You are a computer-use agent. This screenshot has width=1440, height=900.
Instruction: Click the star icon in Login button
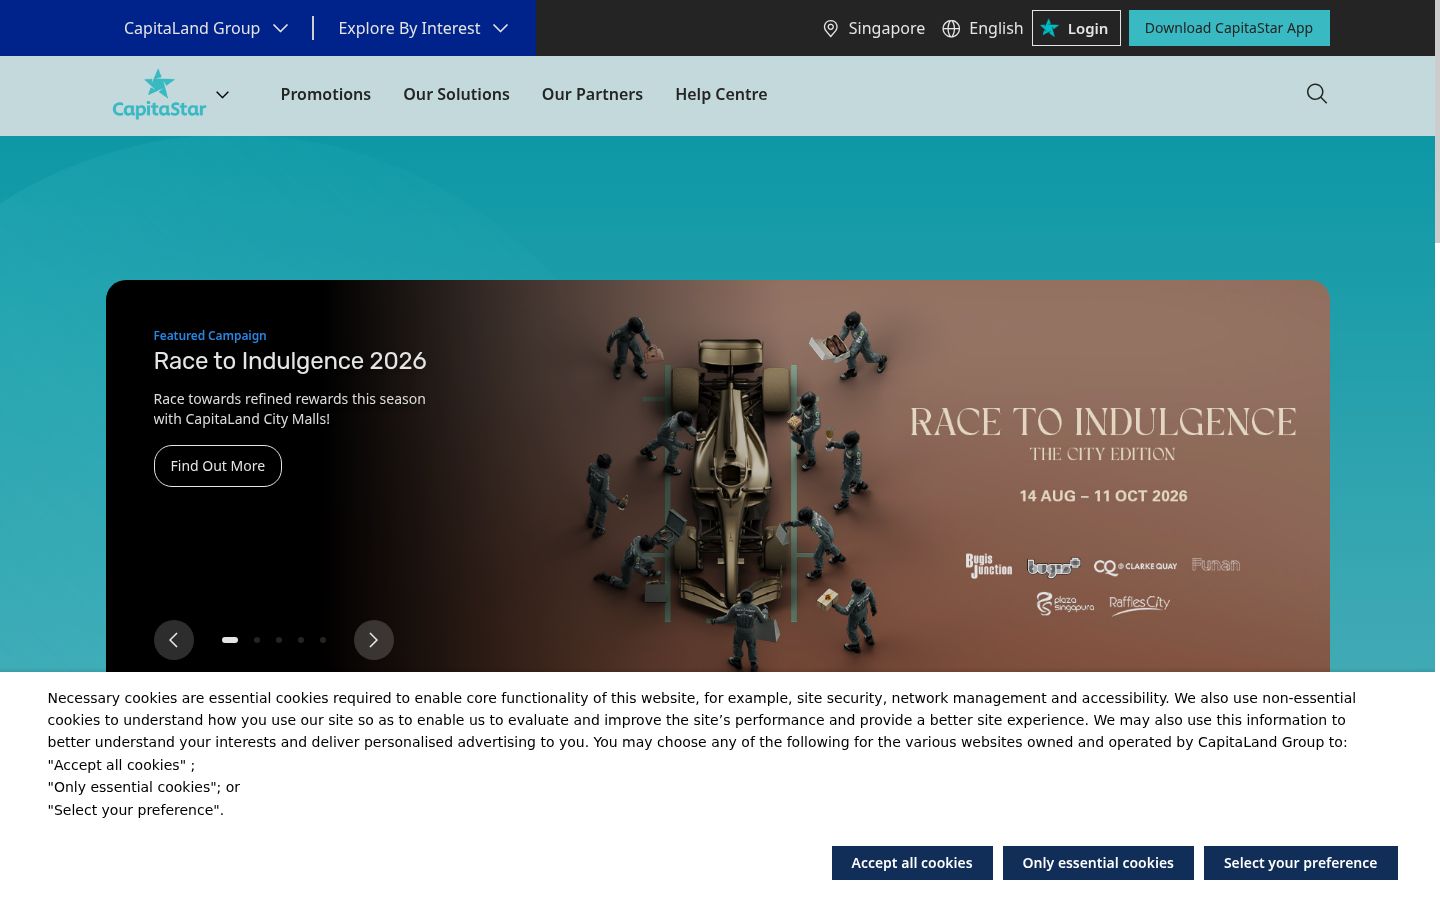(x=1049, y=28)
